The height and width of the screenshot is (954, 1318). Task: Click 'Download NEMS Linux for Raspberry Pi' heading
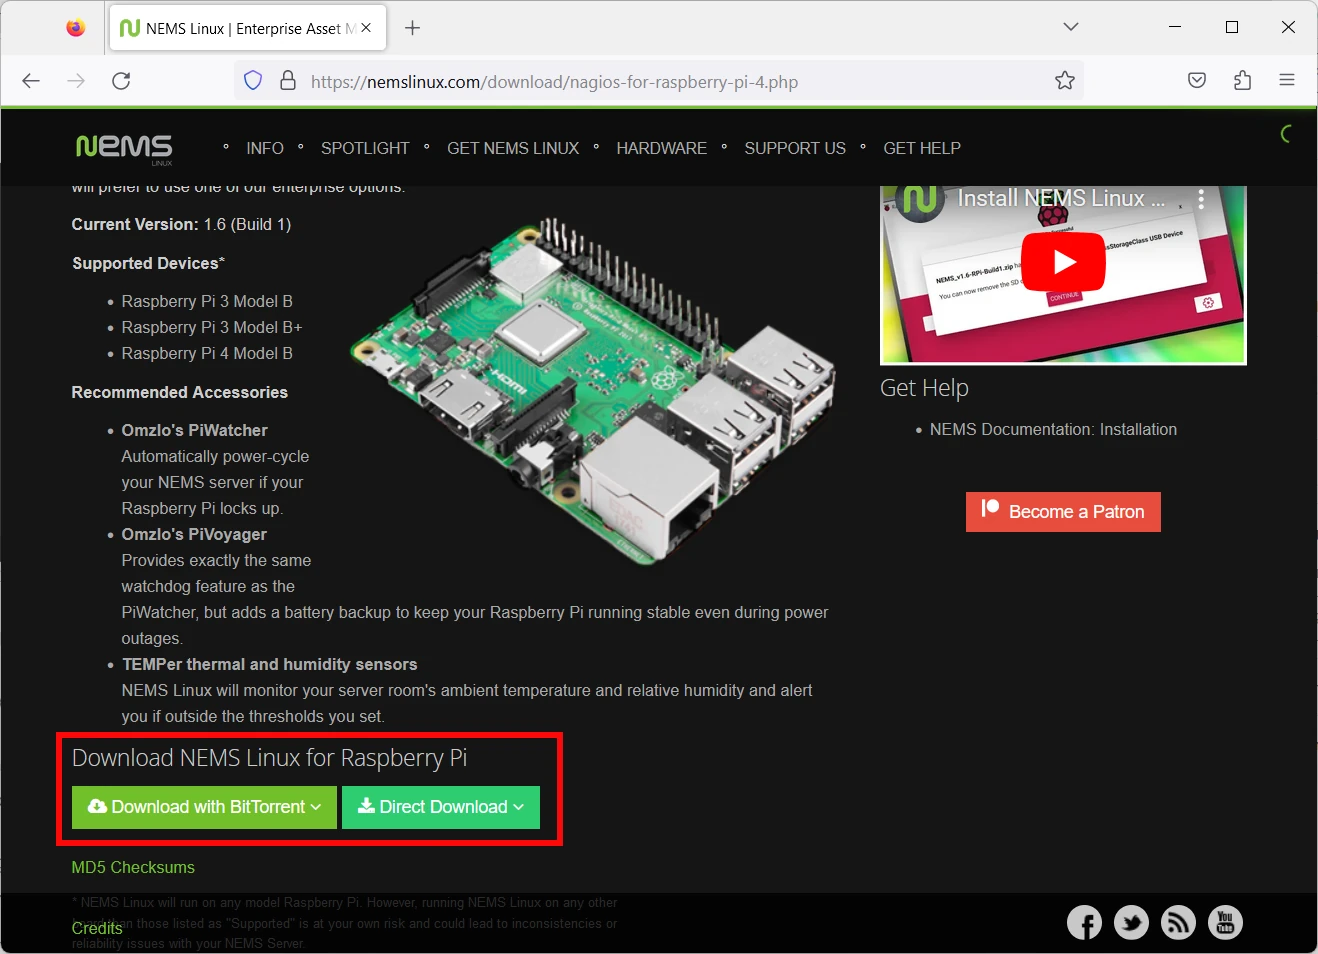[x=270, y=758]
